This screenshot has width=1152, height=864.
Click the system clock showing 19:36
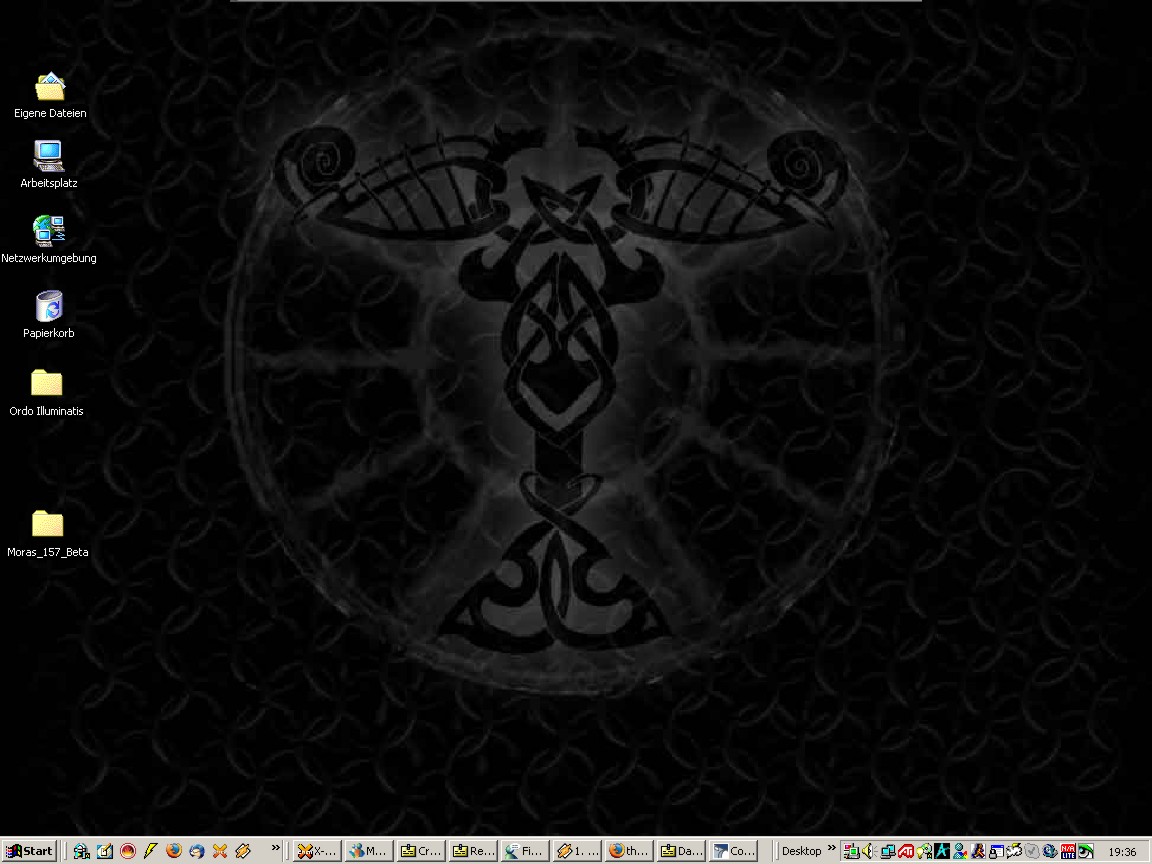tap(1123, 852)
